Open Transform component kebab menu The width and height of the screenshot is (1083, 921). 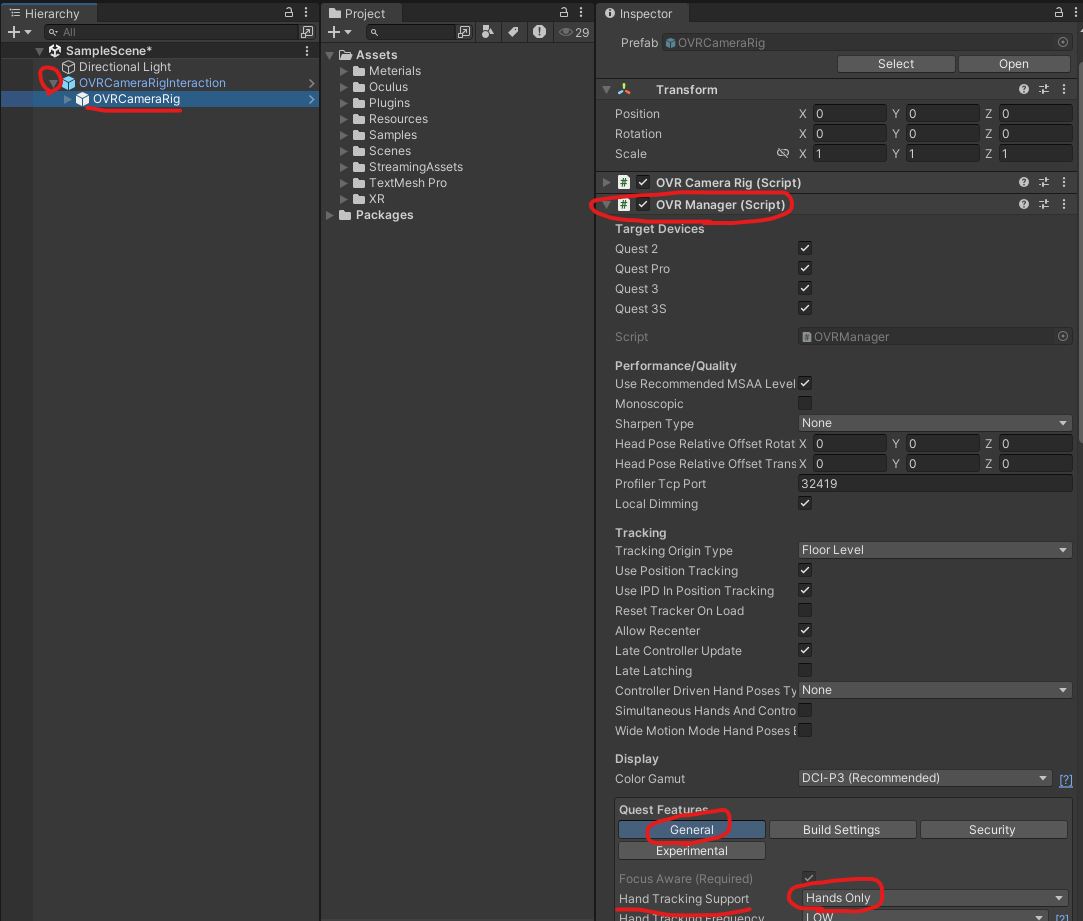(x=1064, y=89)
